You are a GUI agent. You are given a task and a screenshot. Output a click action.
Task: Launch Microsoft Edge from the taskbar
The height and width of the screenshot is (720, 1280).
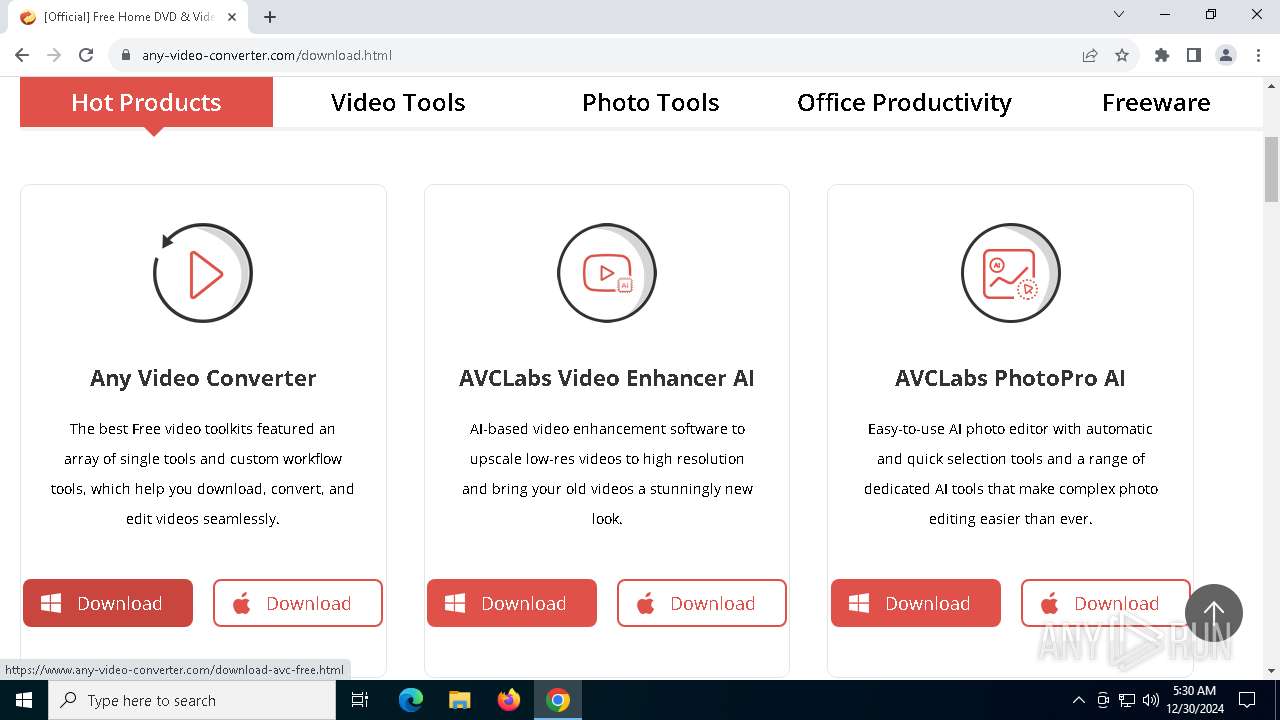411,700
